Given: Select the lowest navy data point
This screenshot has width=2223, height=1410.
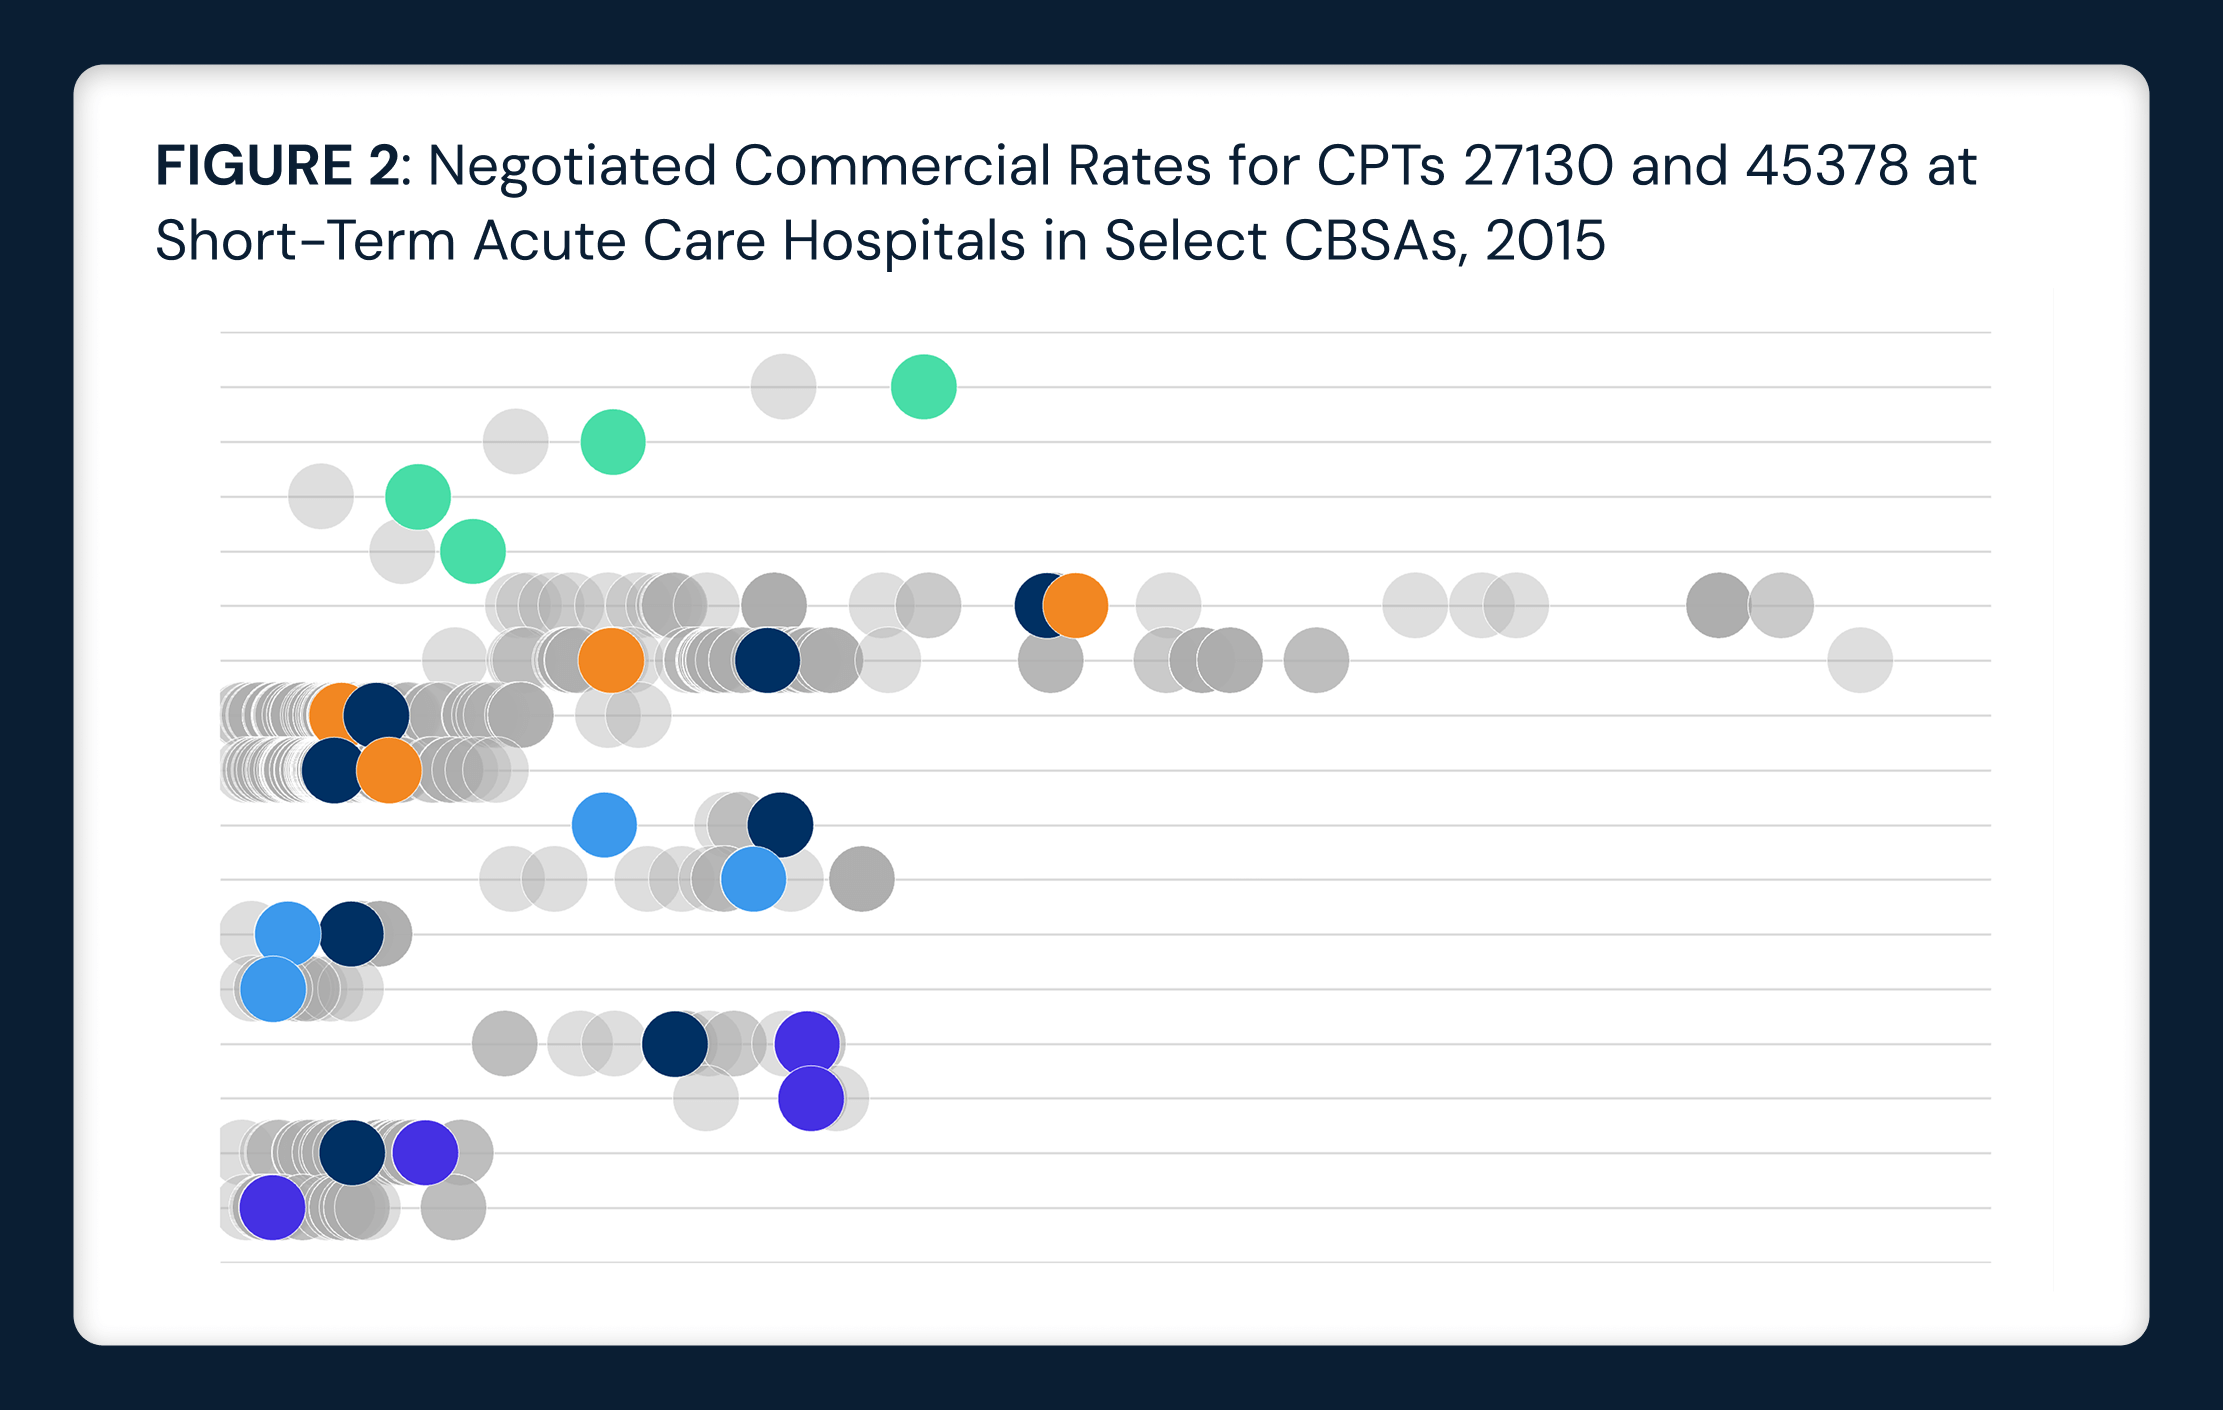Looking at the screenshot, I should (x=352, y=1152).
